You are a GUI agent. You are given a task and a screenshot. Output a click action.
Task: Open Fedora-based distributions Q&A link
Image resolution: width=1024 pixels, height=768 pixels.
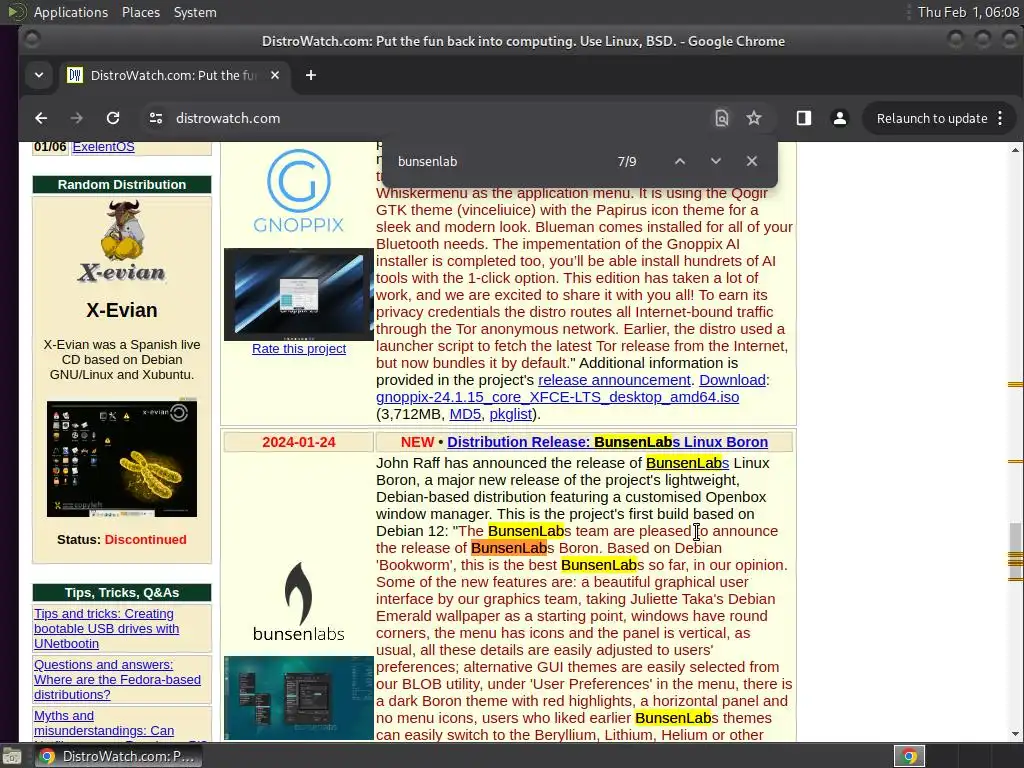(118, 679)
